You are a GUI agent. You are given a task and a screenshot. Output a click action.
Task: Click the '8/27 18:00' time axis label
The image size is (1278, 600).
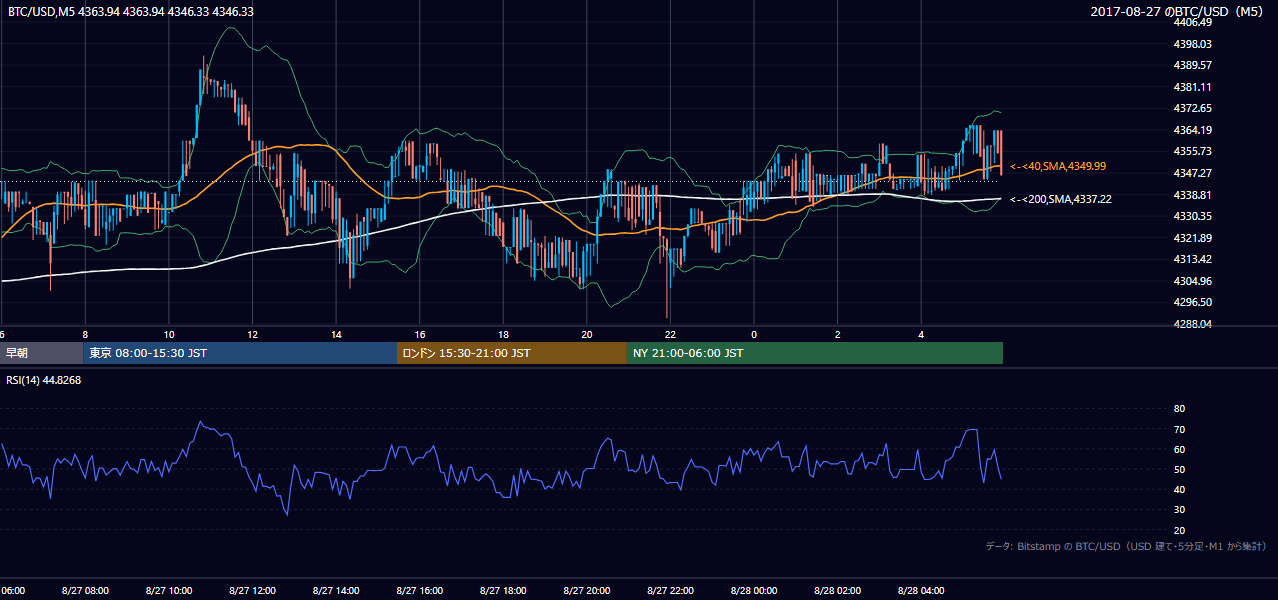[503, 591]
